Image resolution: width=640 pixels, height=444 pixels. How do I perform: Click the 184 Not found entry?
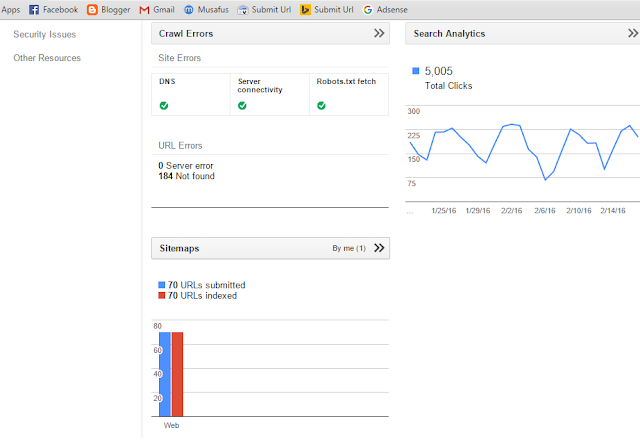pyautogui.click(x=187, y=176)
